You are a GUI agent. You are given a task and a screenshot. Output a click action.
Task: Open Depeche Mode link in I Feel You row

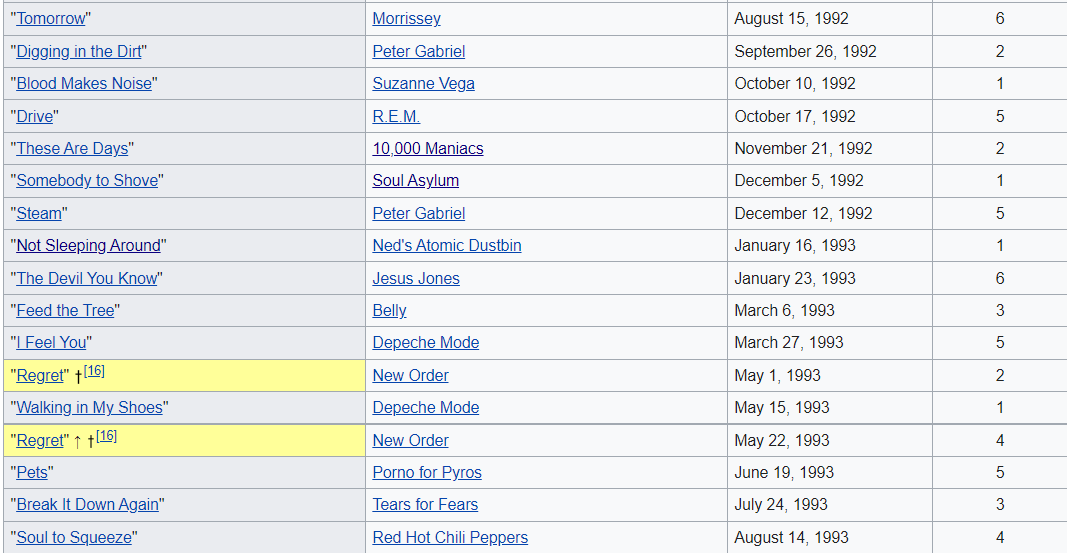click(x=426, y=342)
